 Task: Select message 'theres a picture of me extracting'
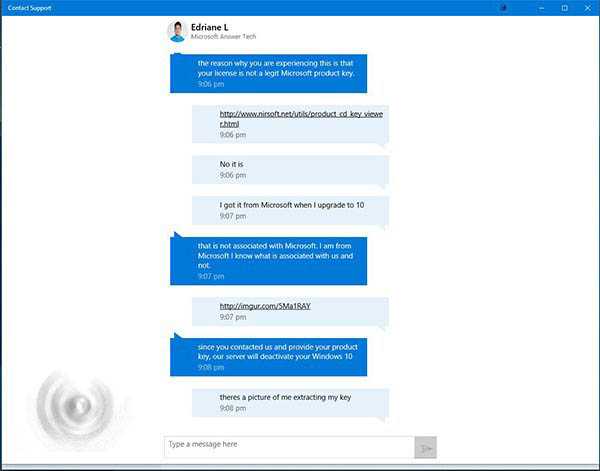pos(290,403)
